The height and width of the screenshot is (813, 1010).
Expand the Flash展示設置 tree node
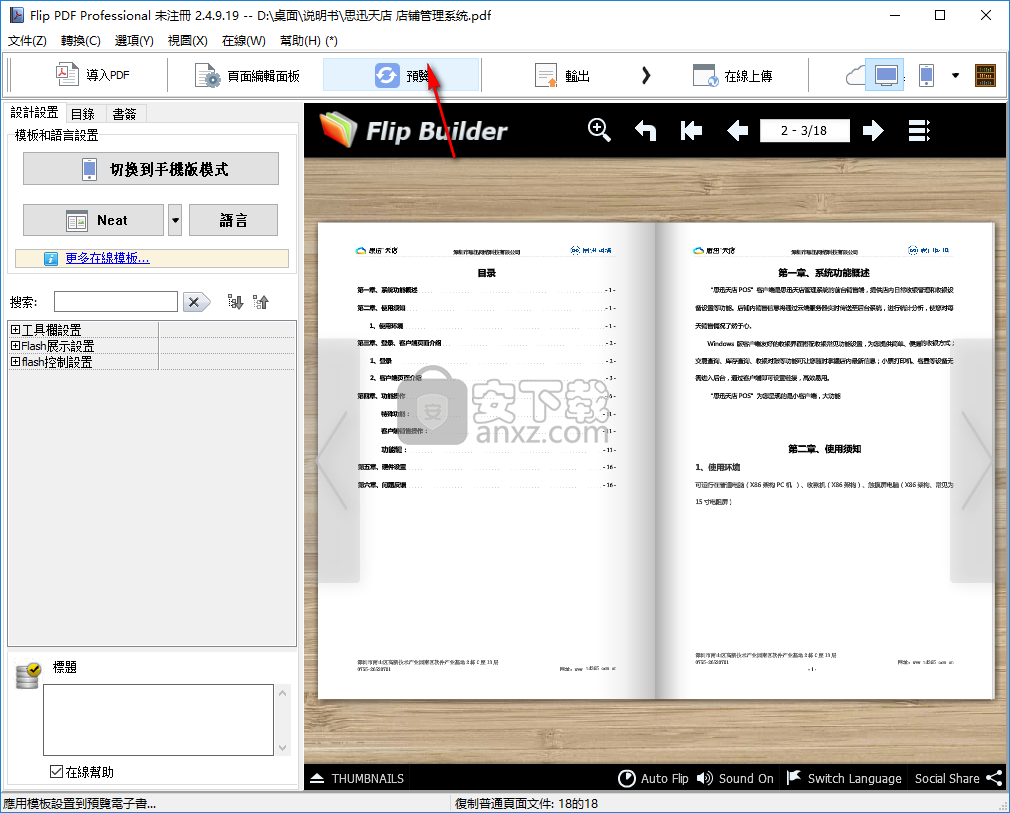pyautogui.click(x=15, y=346)
